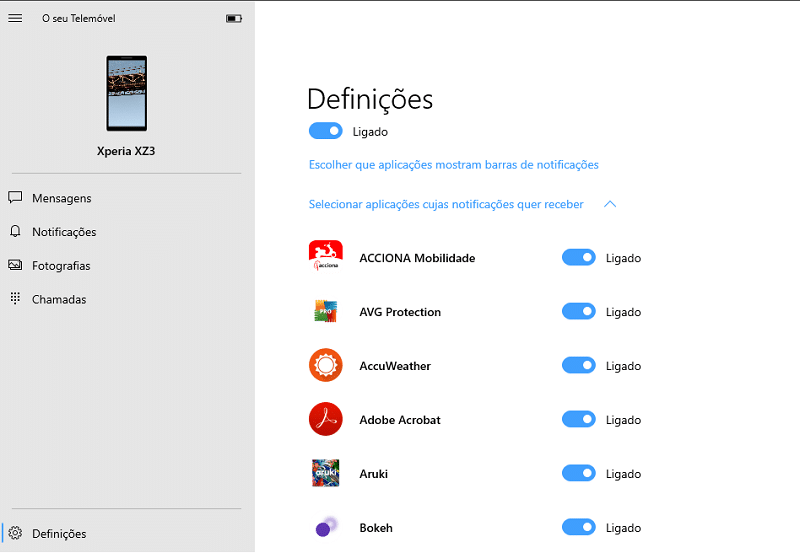Select Definições in the sidebar
800x553 pixels.
(127, 533)
